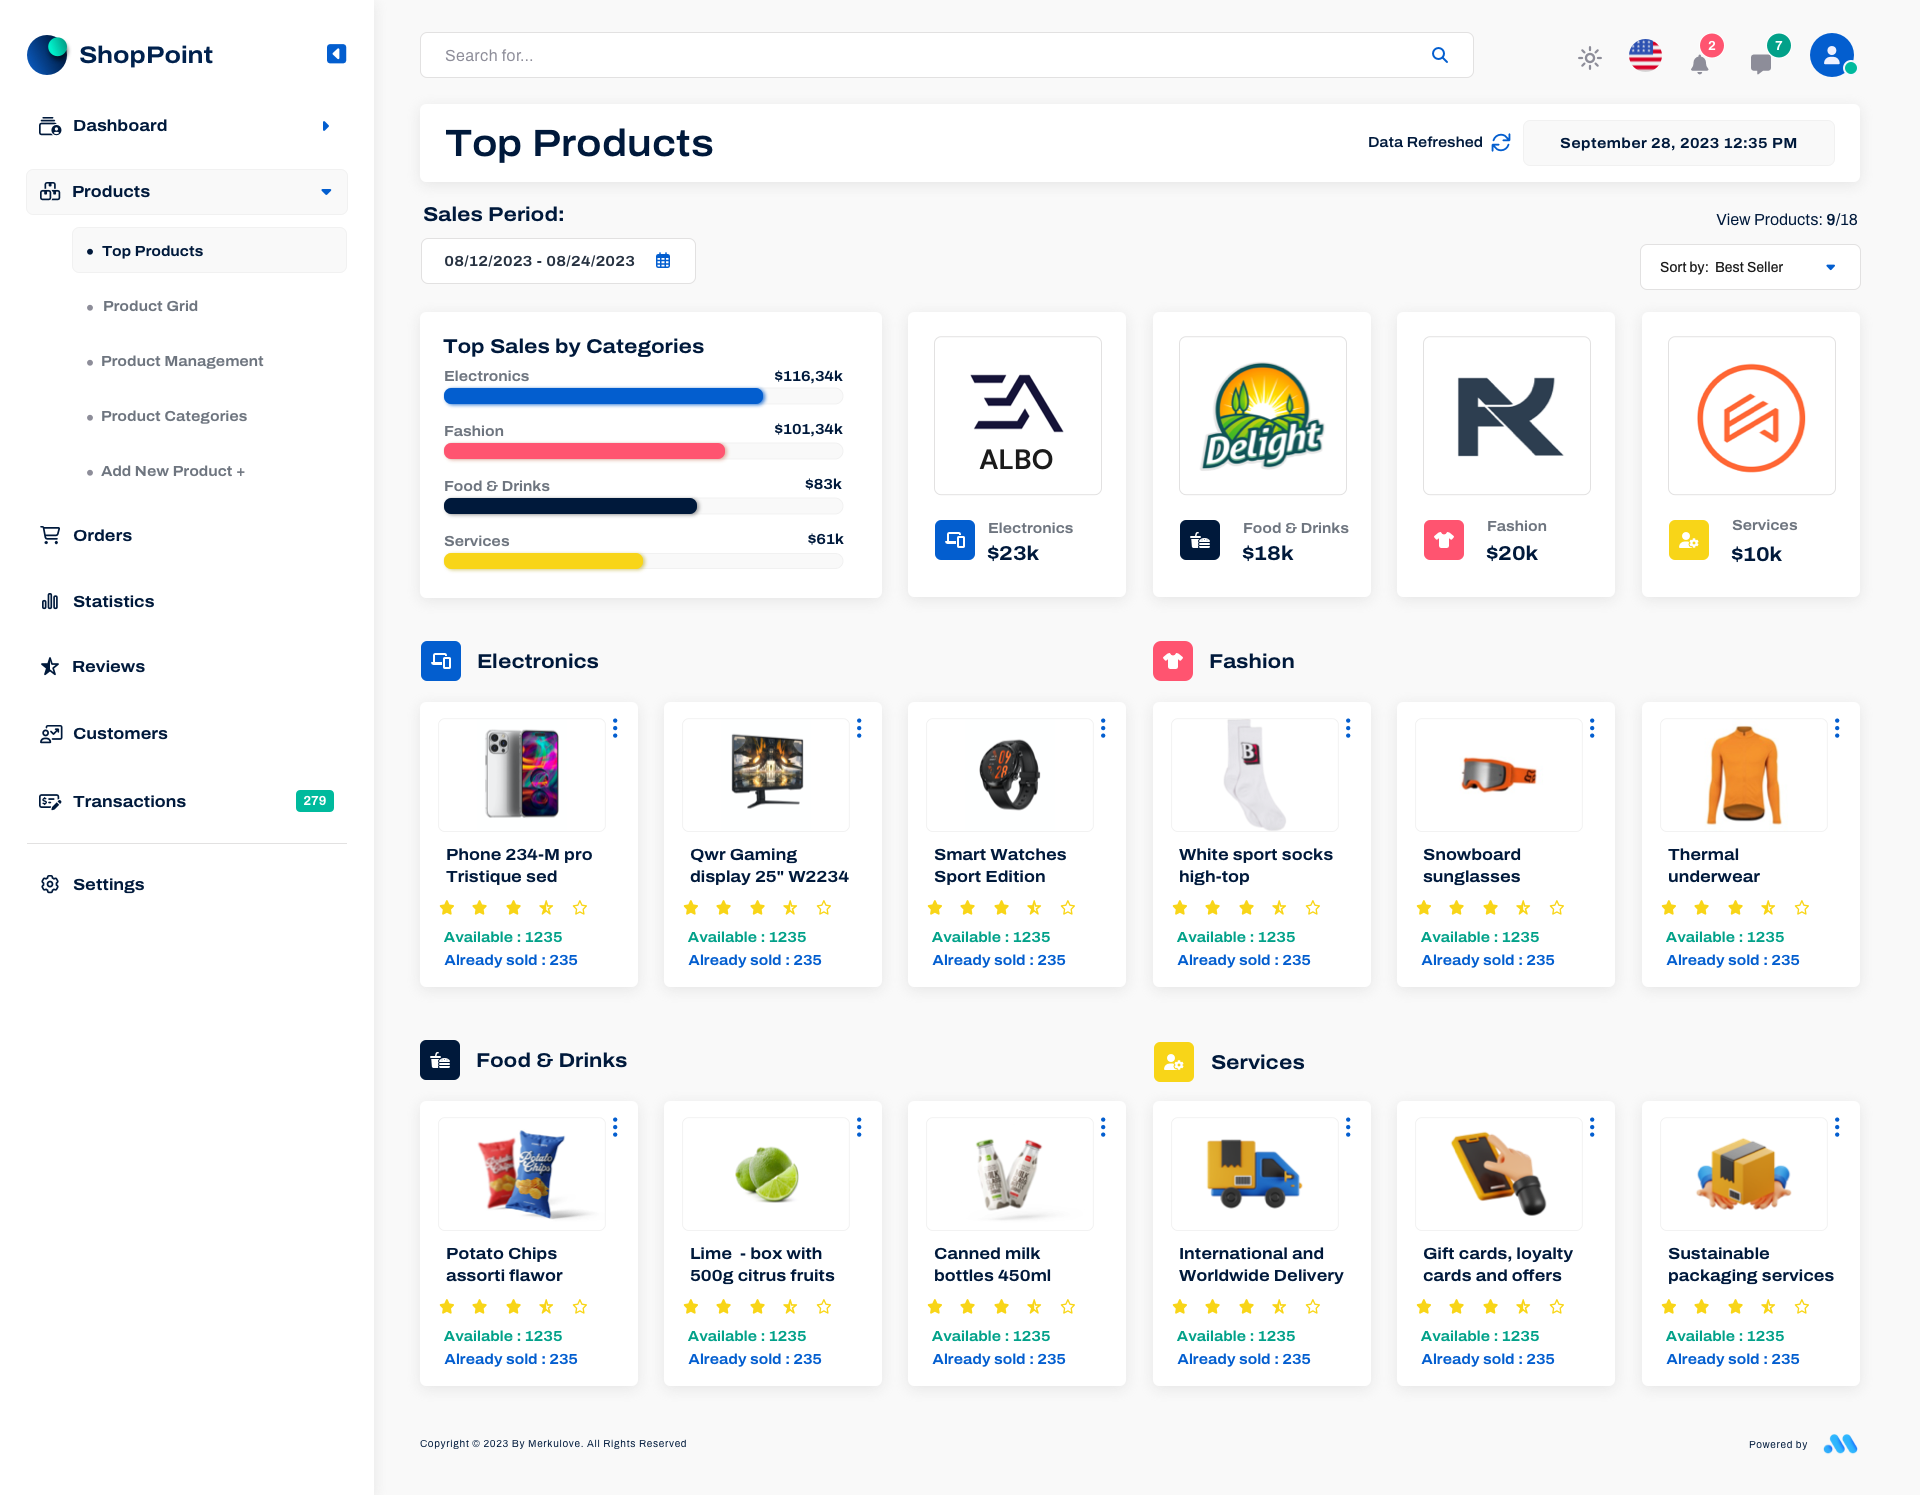Click the Customers sidebar icon

pyautogui.click(x=50, y=733)
